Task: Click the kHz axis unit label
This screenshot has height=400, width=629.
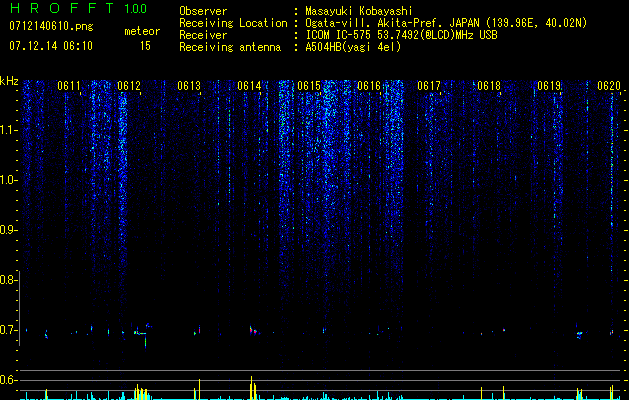Action: (x=9, y=81)
